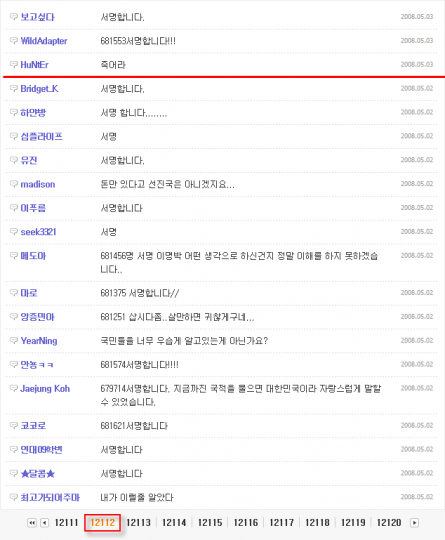Viewport: 445px width, 540px height.
Task: Click comment bubble icon beside YearNing
Action: [13, 341]
